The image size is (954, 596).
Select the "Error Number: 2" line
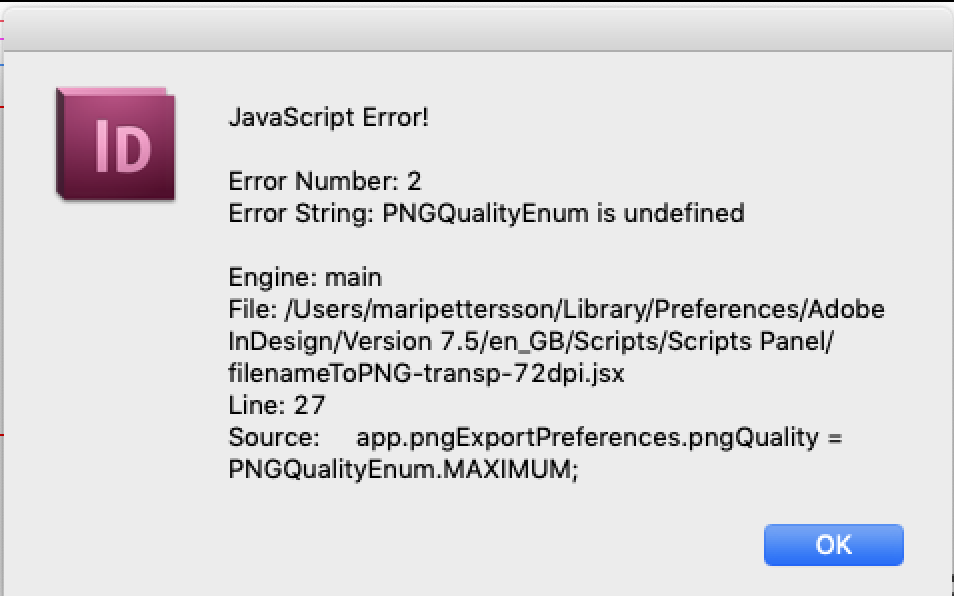pyautogui.click(x=325, y=181)
